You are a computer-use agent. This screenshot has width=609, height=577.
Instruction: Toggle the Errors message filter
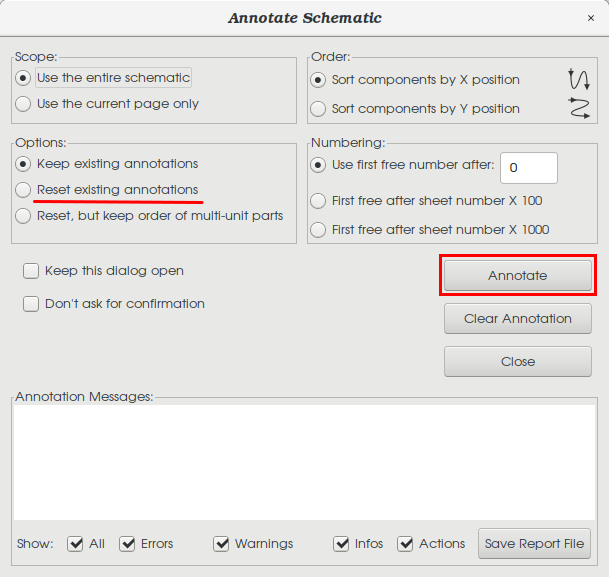coord(127,544)
